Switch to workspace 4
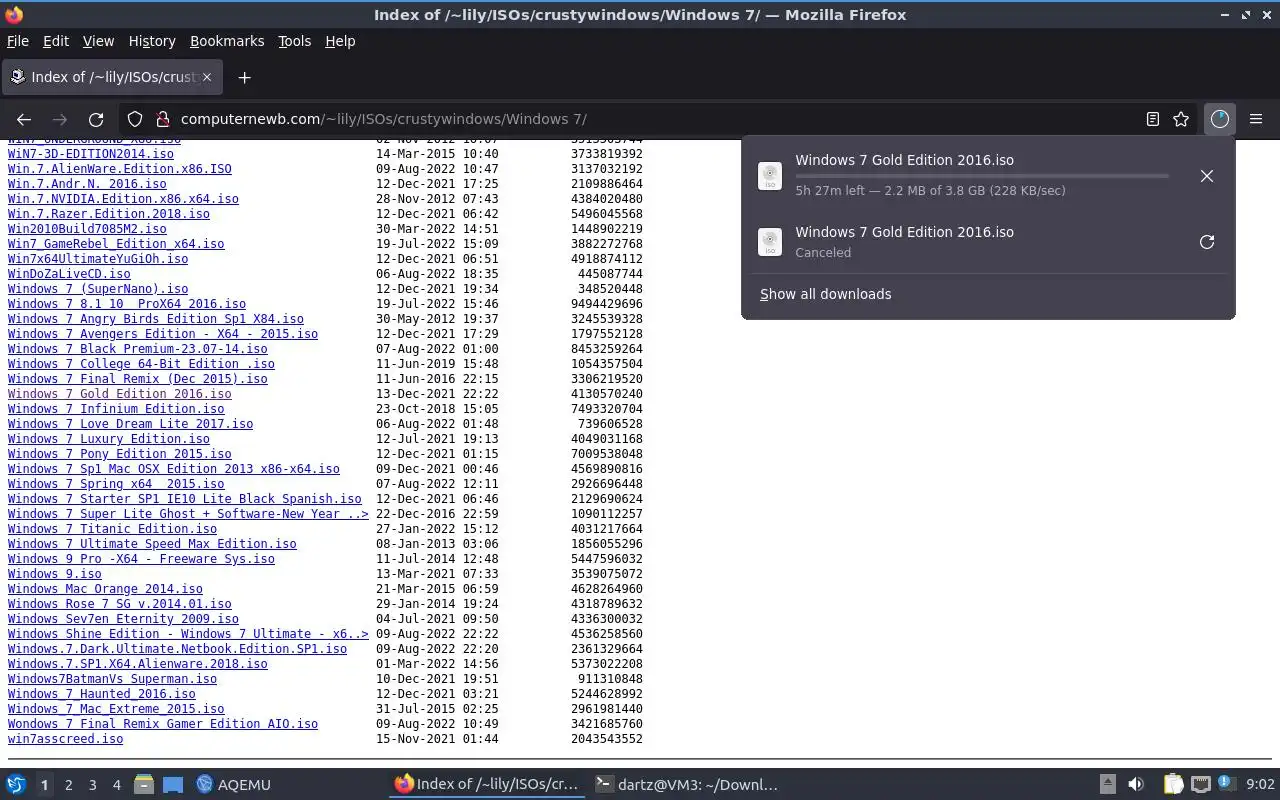The image size is (1280, 800). (x=116, y=785)
